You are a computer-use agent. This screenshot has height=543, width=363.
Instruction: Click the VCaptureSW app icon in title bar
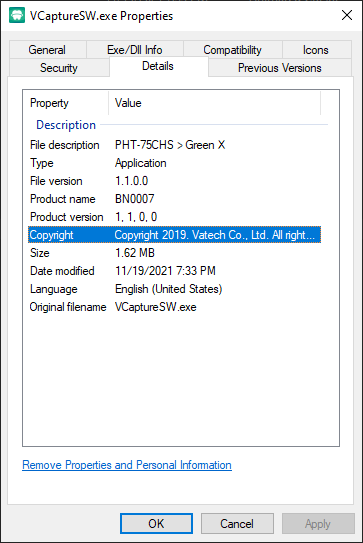[17, 16]
